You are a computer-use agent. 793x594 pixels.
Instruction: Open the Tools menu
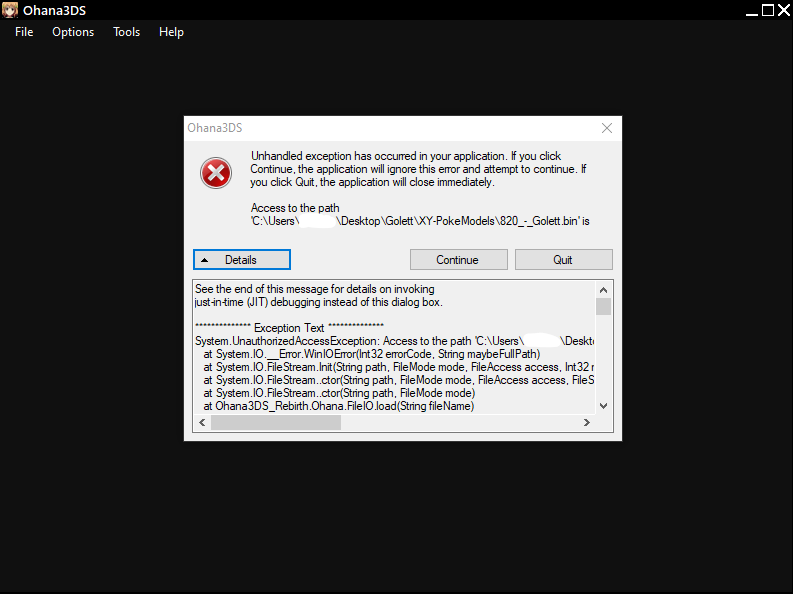click(x=126, y=32)
